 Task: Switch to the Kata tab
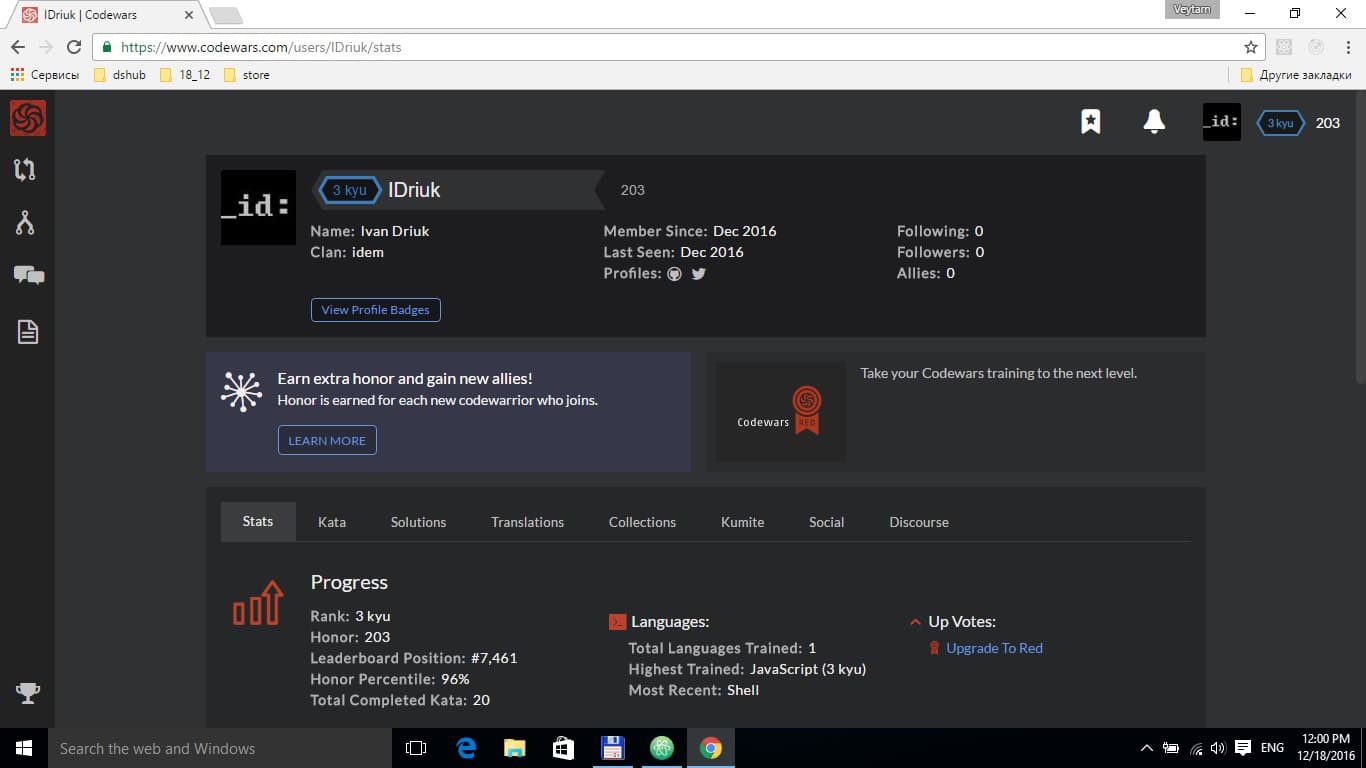(x=332, y=522)
